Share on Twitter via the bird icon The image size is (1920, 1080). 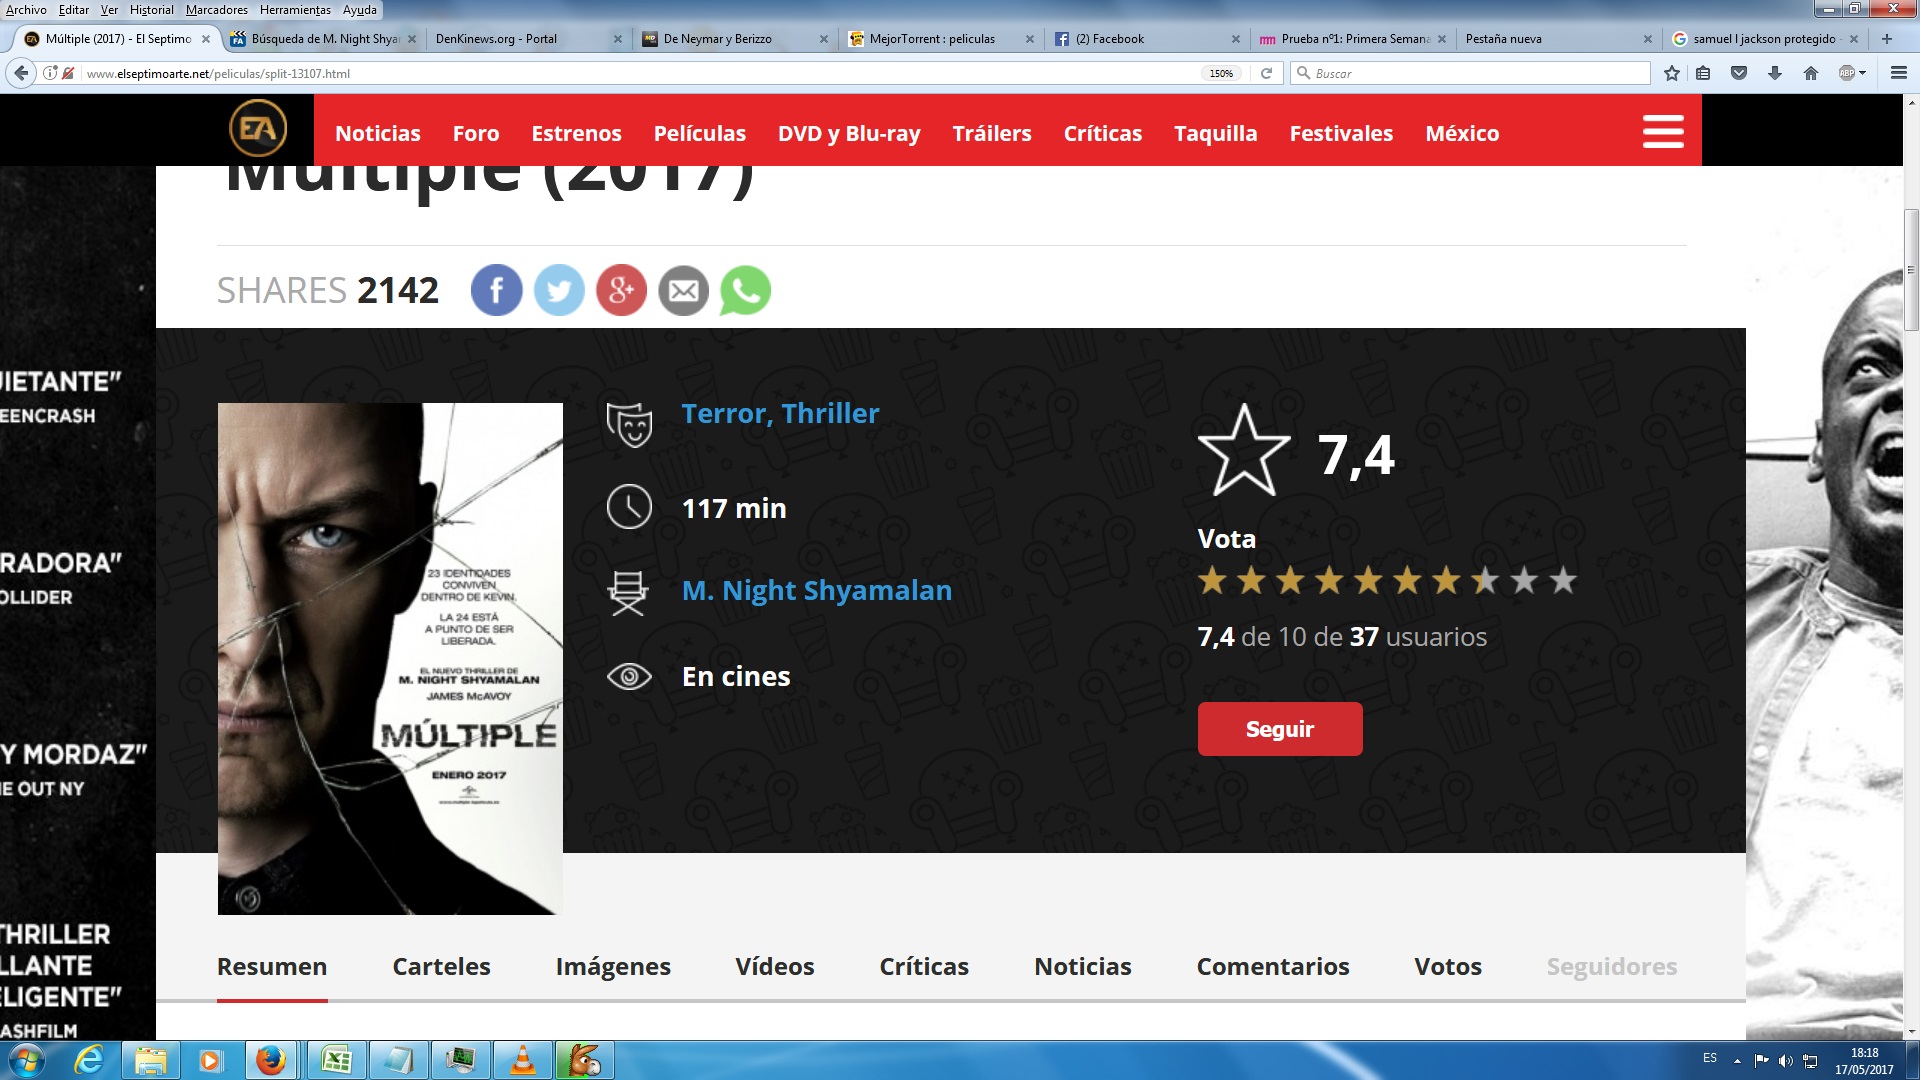coord(559,291)
